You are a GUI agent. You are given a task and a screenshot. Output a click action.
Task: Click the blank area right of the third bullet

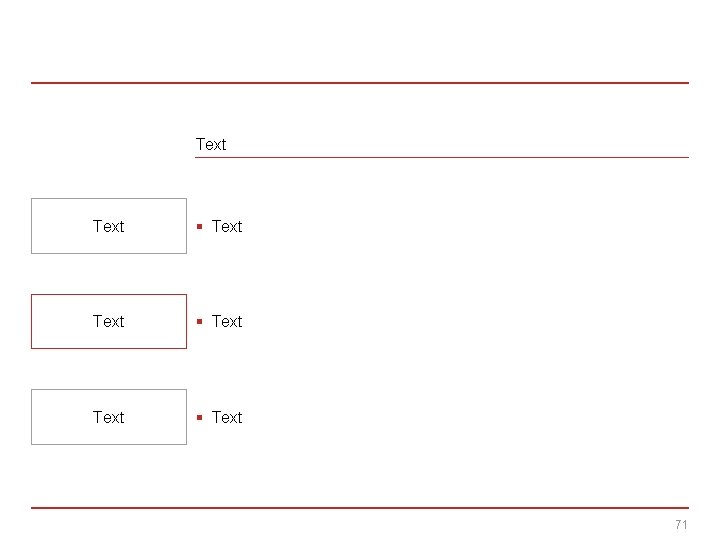click(x=466, y=417)
